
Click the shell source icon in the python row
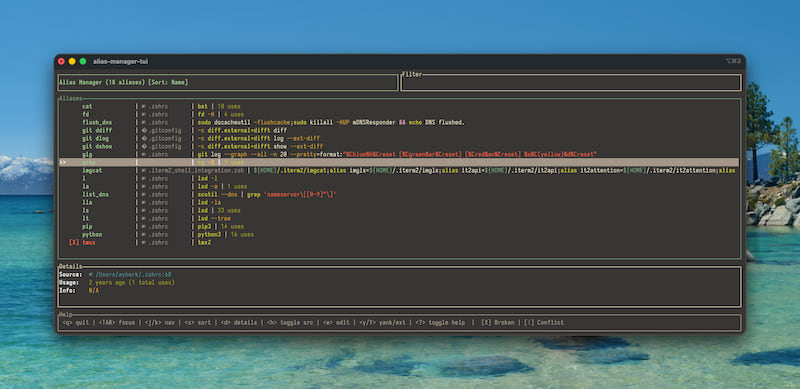(x=144, y=234)
